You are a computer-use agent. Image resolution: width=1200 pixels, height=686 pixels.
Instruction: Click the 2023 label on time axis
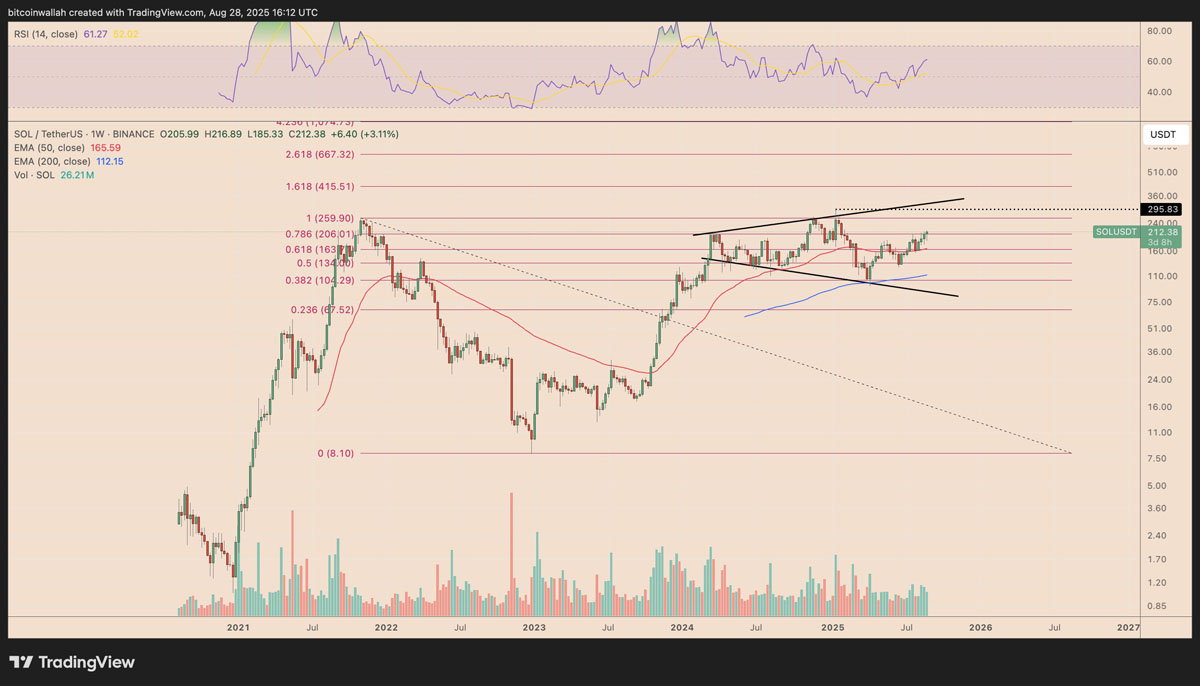[534, 627]
